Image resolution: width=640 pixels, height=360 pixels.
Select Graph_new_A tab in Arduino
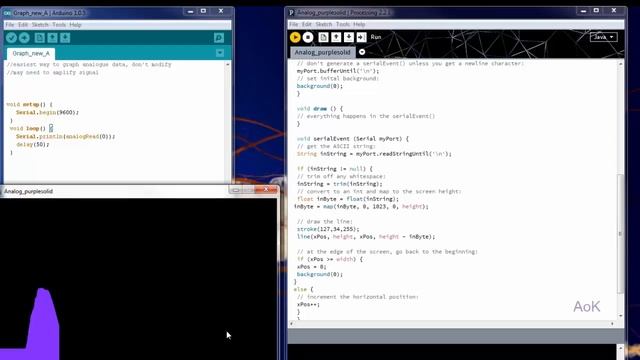(31, 53)
